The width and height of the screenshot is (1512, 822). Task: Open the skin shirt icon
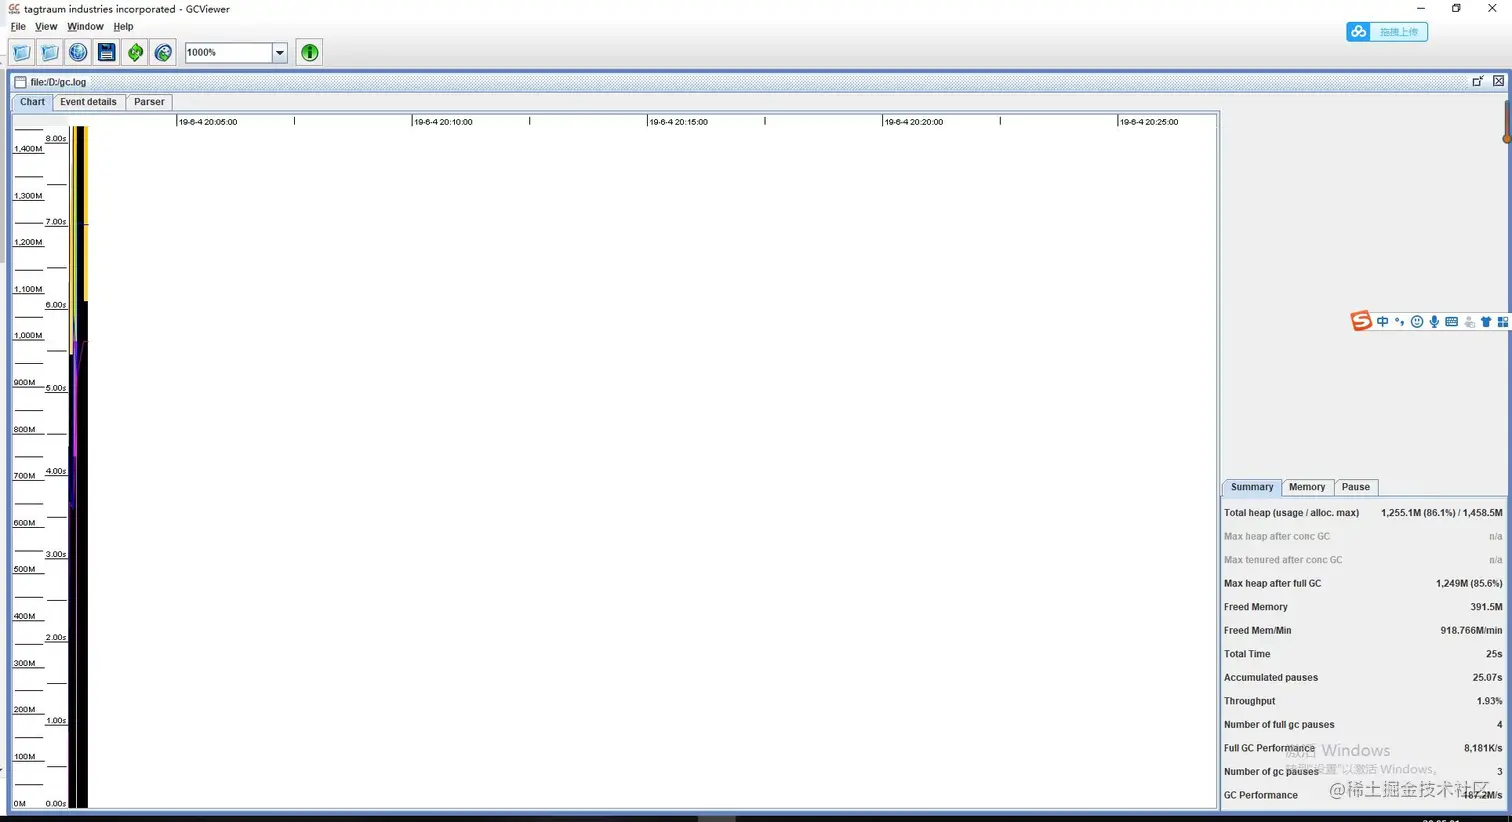(1486, 322)
